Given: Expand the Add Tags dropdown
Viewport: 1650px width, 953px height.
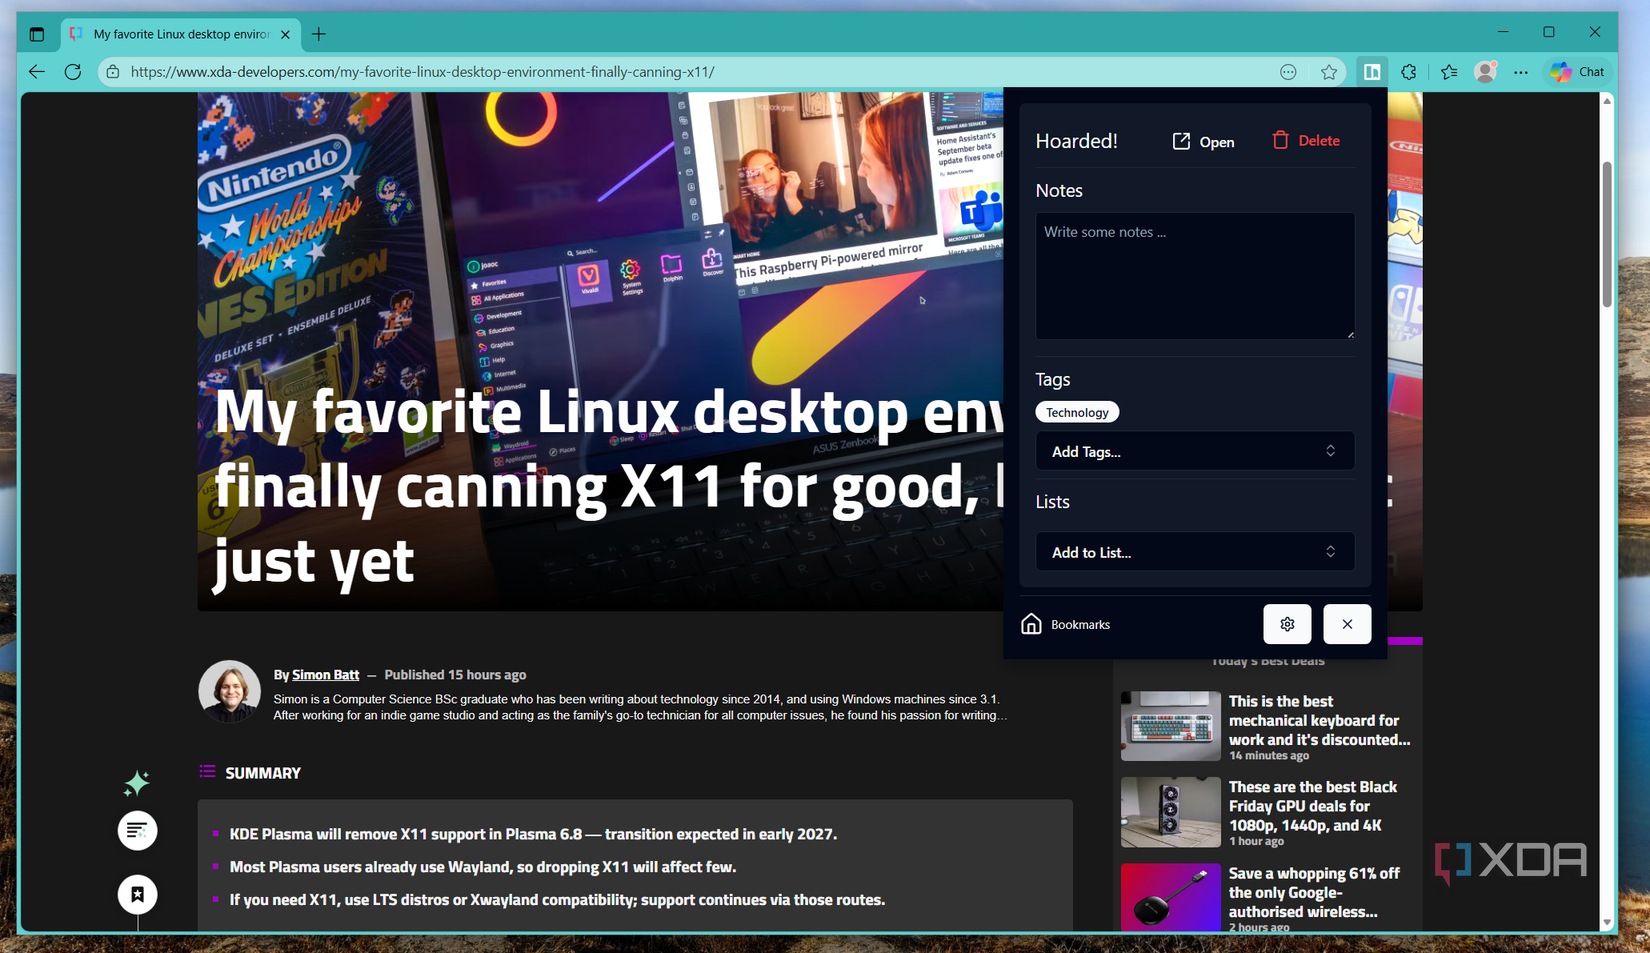Looking at the screenshot, I should pos(1194,451).
